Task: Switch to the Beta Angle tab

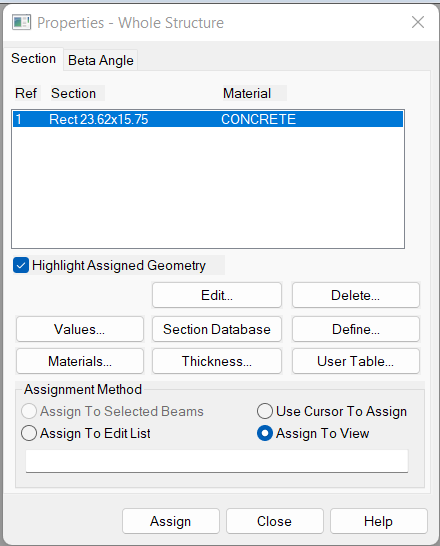Action: (x=101, y=60)
